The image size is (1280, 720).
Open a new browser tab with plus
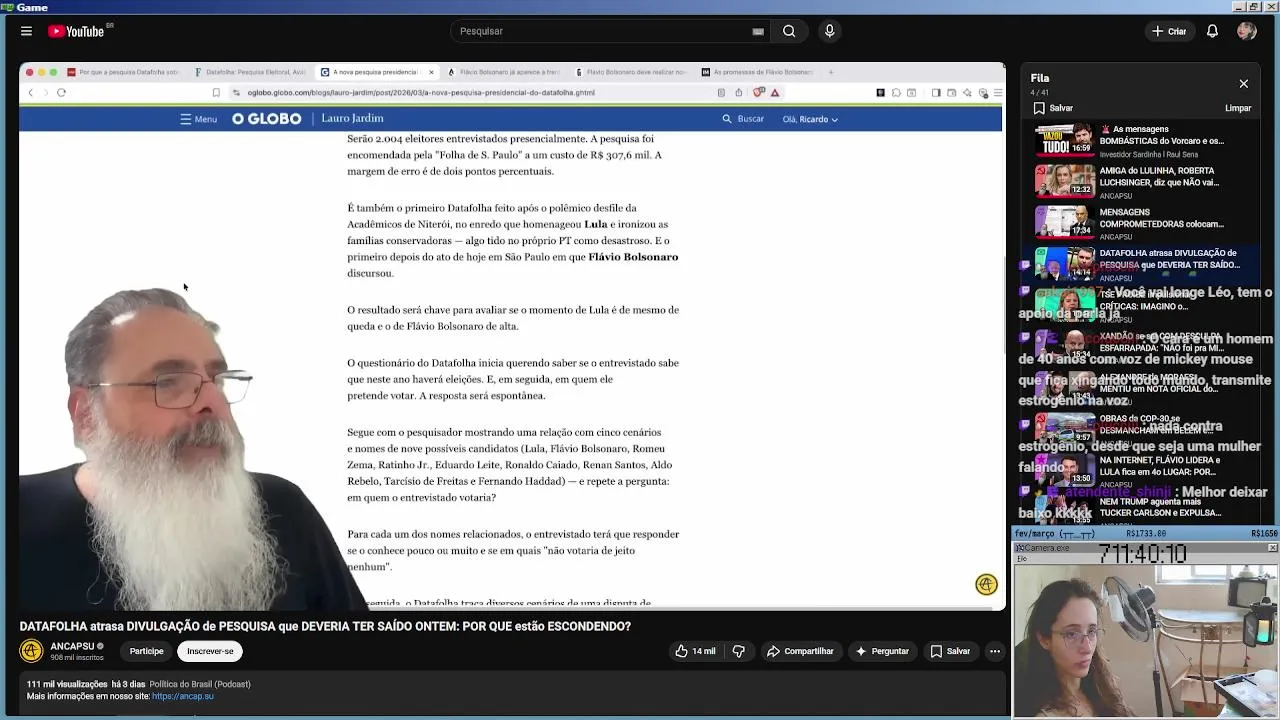830,72
